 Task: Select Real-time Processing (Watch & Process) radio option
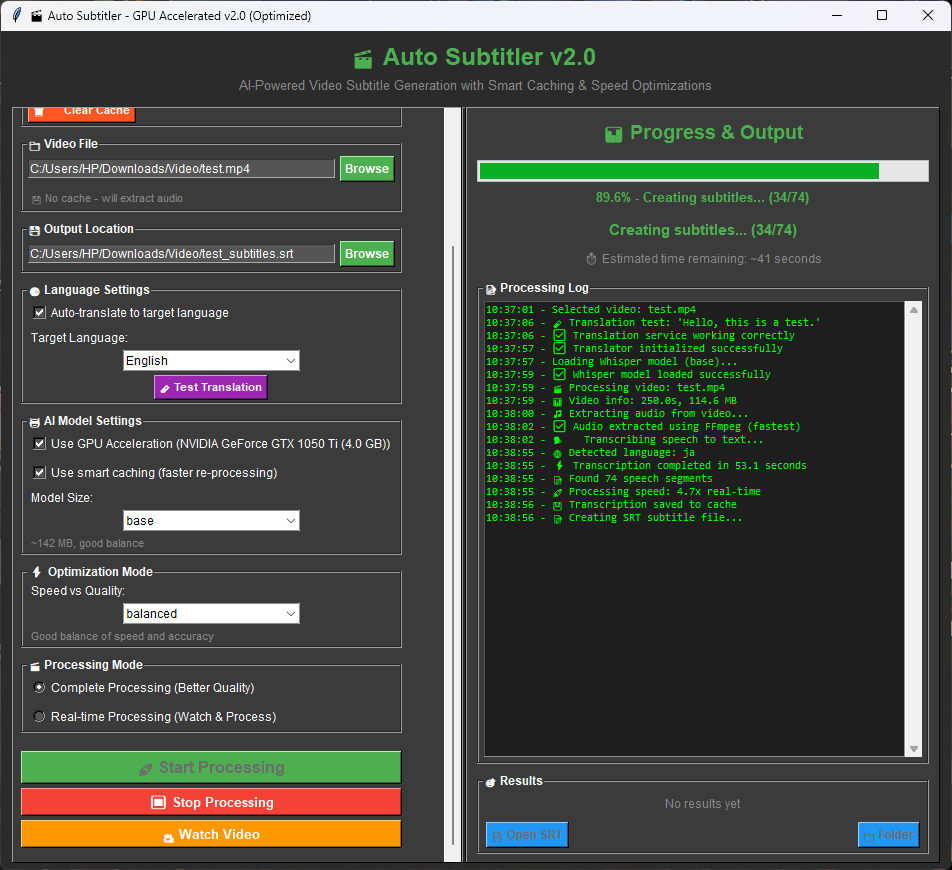[39, 716]
